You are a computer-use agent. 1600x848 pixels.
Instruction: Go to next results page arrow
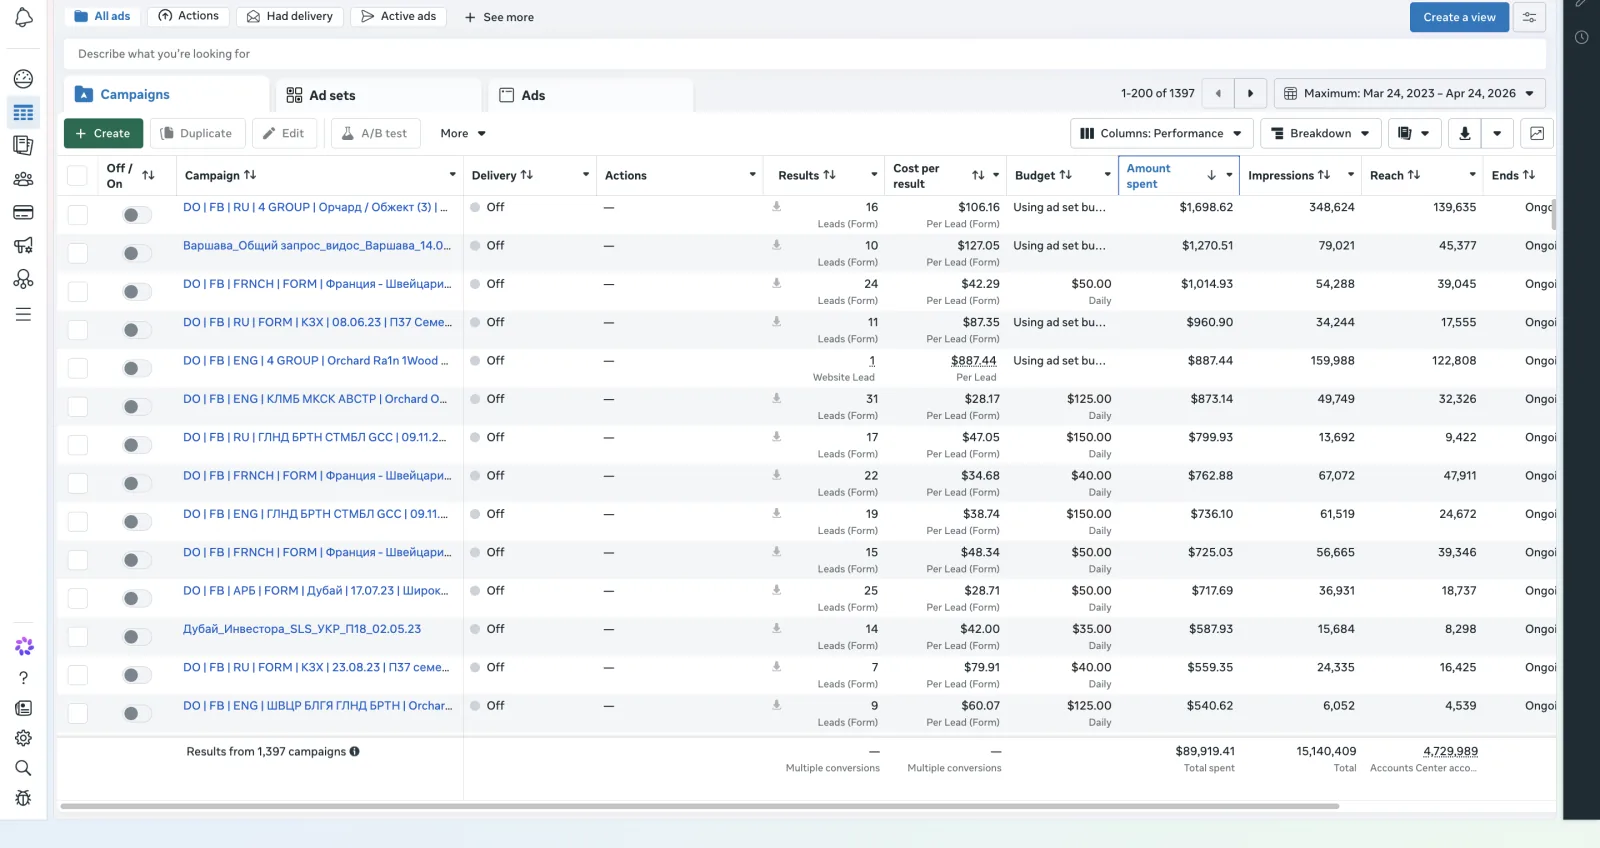pyautogui.click(x=1250, y=93)
